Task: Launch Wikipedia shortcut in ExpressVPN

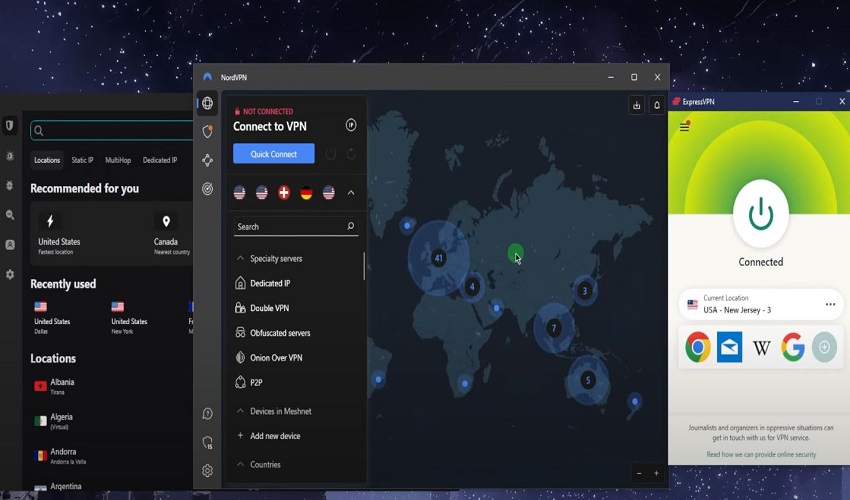Action: point(761,348)
